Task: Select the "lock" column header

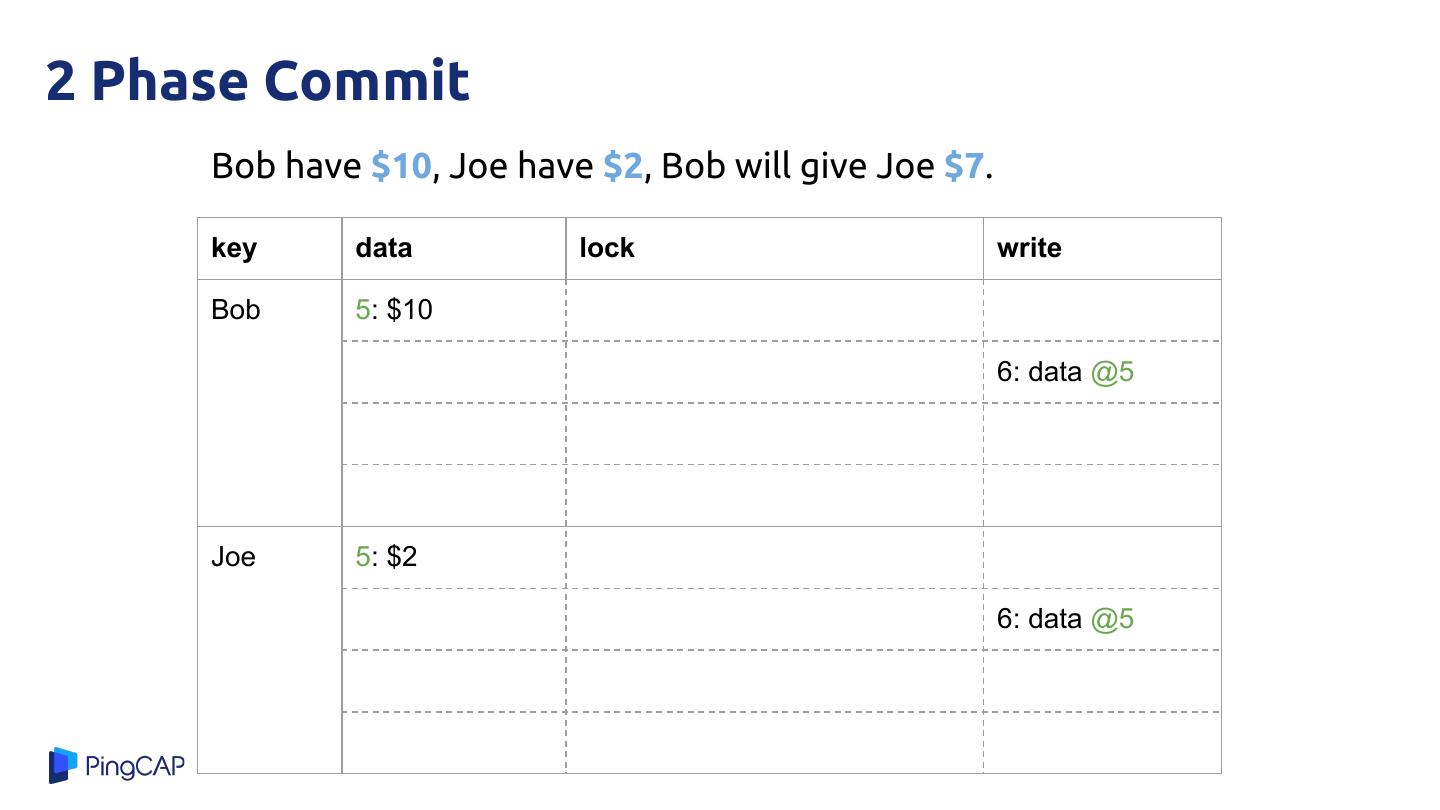Action: pos(607,248)
